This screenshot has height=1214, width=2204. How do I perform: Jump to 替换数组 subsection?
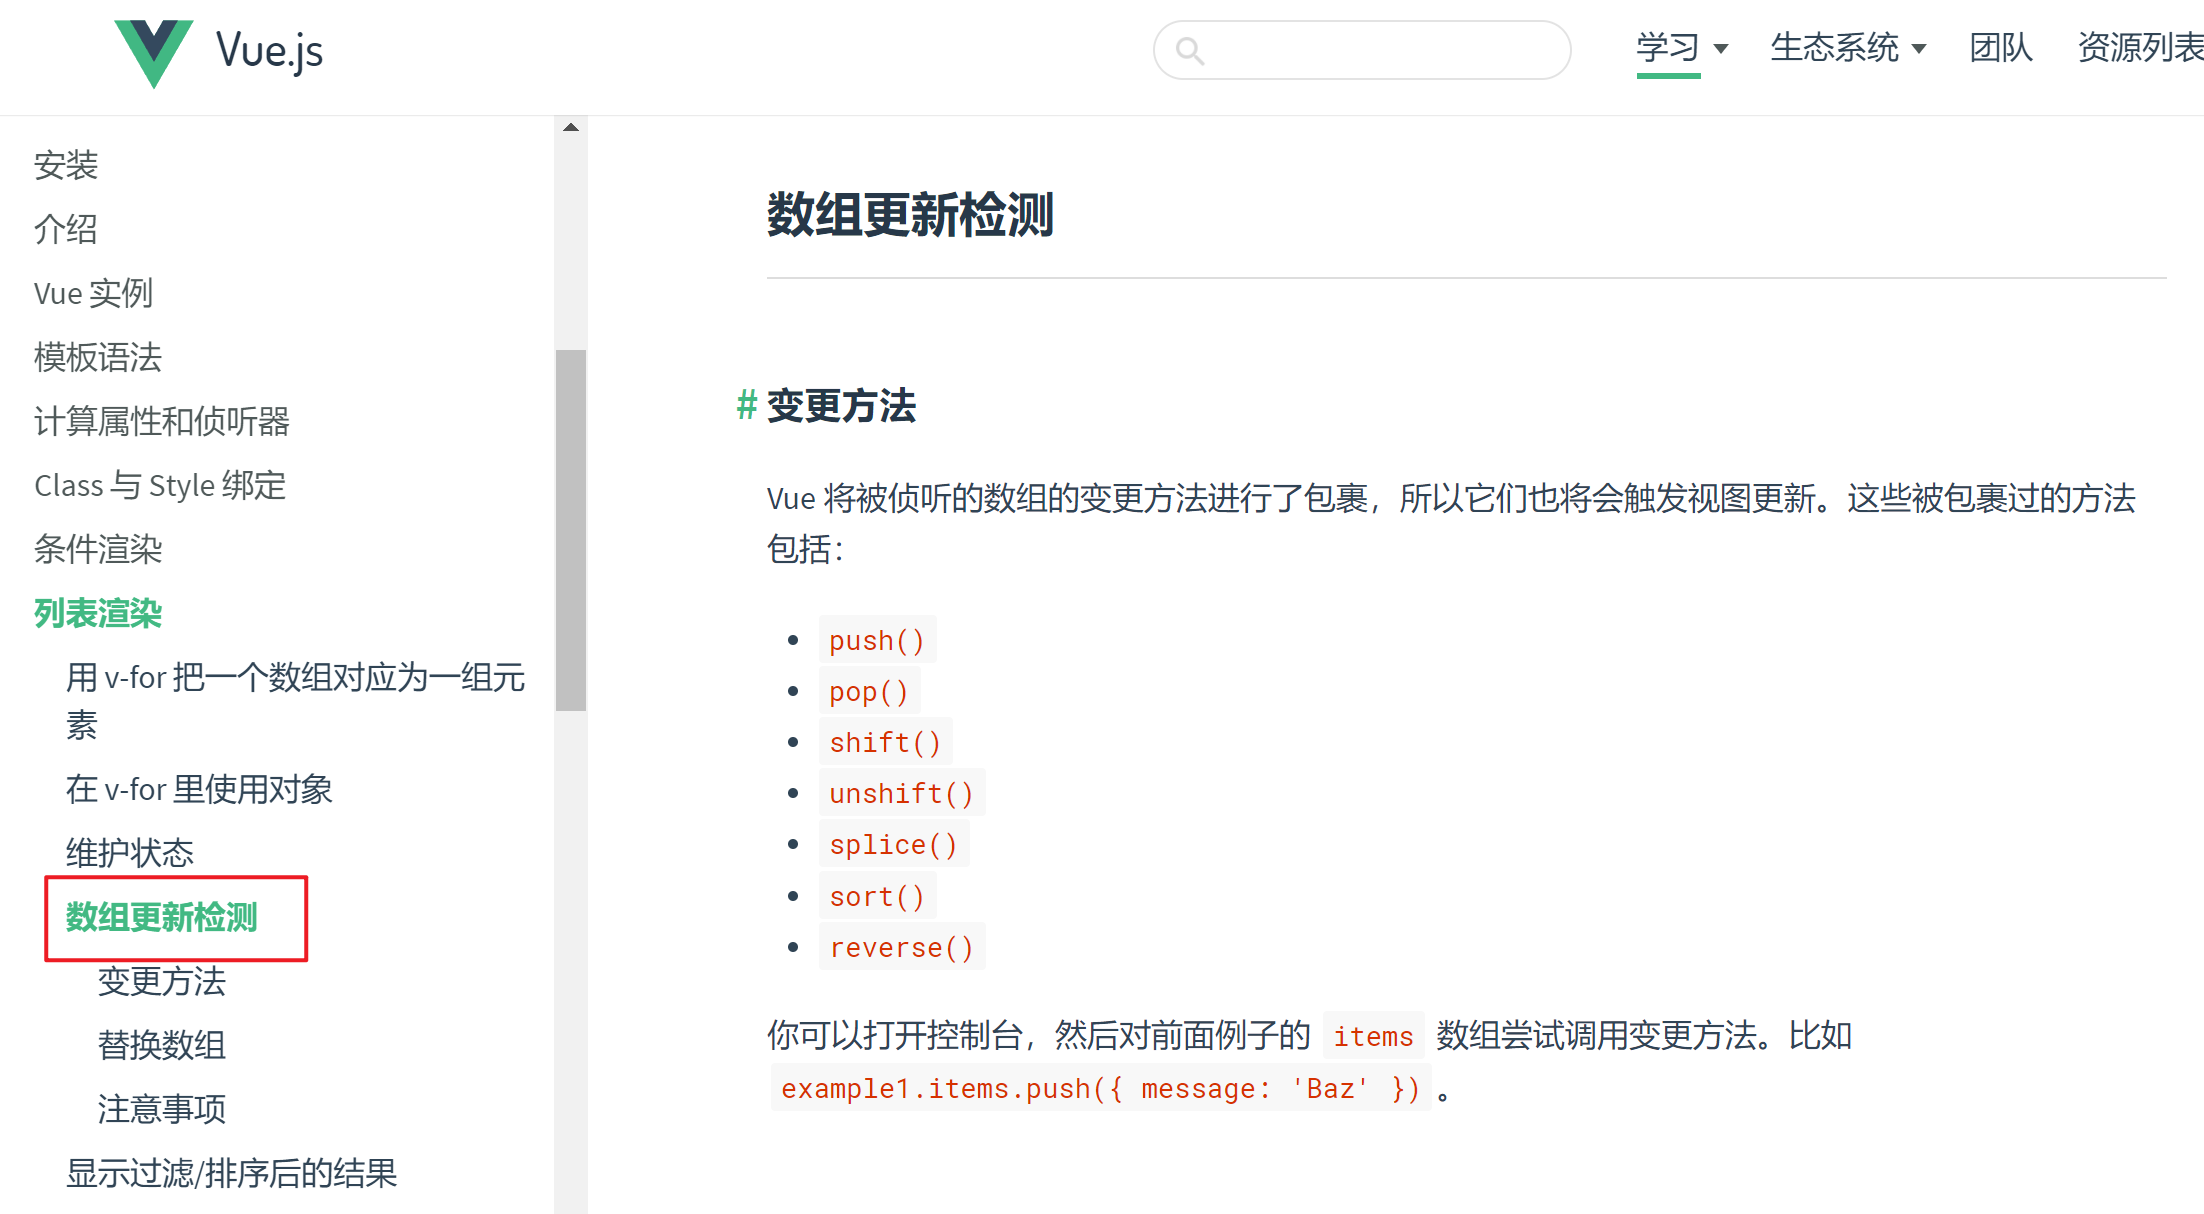(162, 1045)
